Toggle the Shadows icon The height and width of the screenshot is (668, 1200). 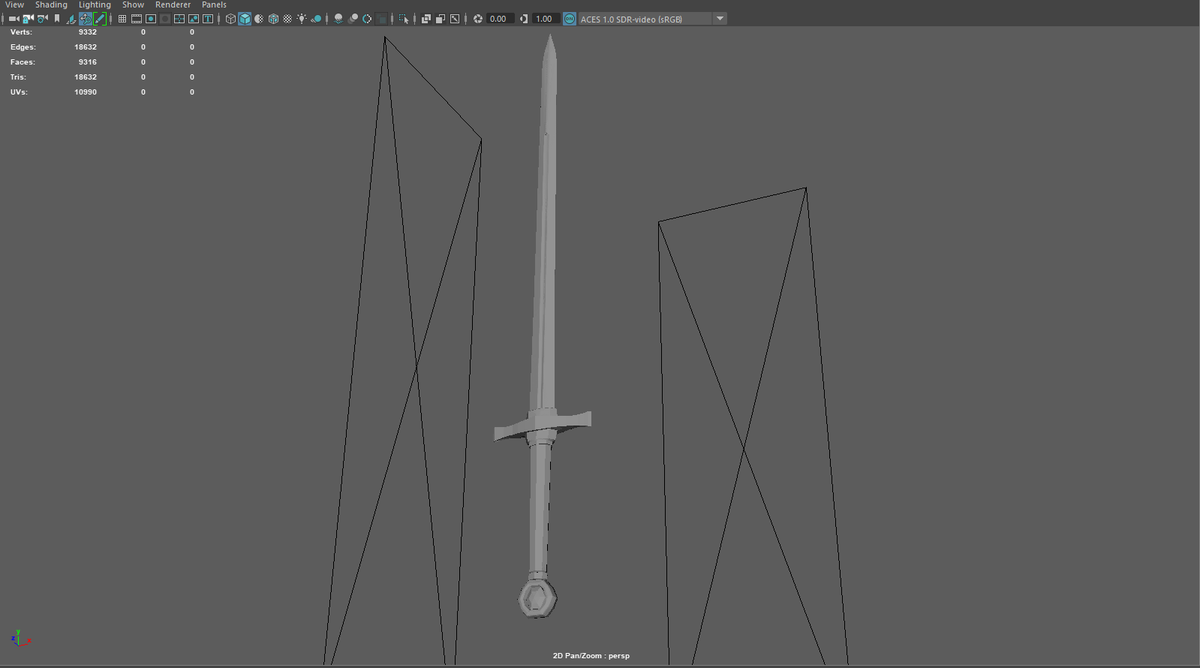coord(316,19)
